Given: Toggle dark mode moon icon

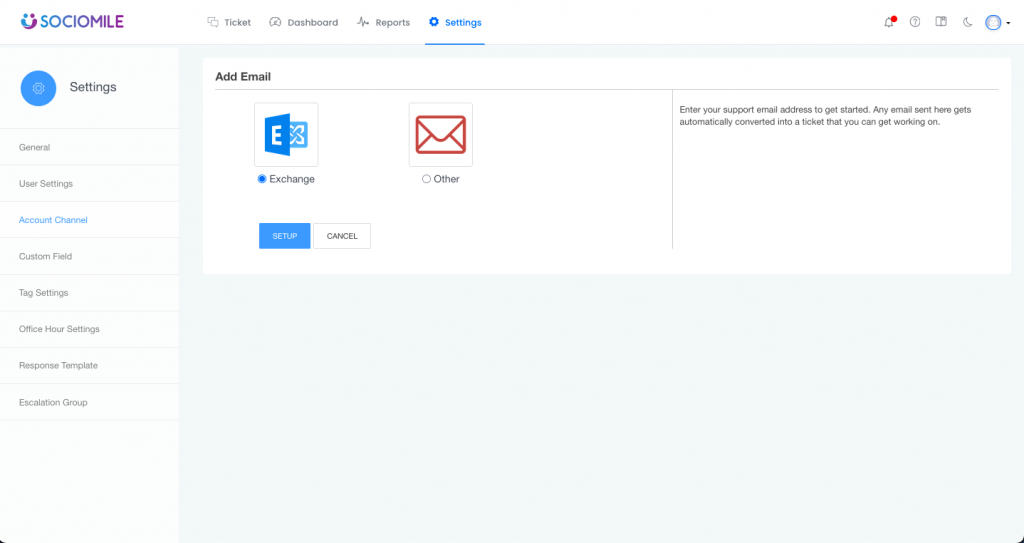Looking at the screenshot, I should click(x=967, y=22).
